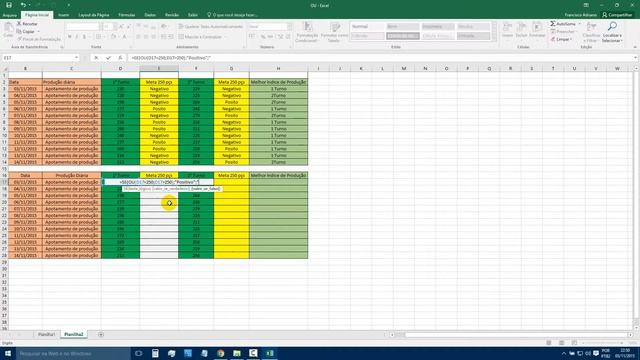The width and height of the screenshot is (640, 360).
Task: Open the Insert Function fx dialog
Action: [120, 58]
